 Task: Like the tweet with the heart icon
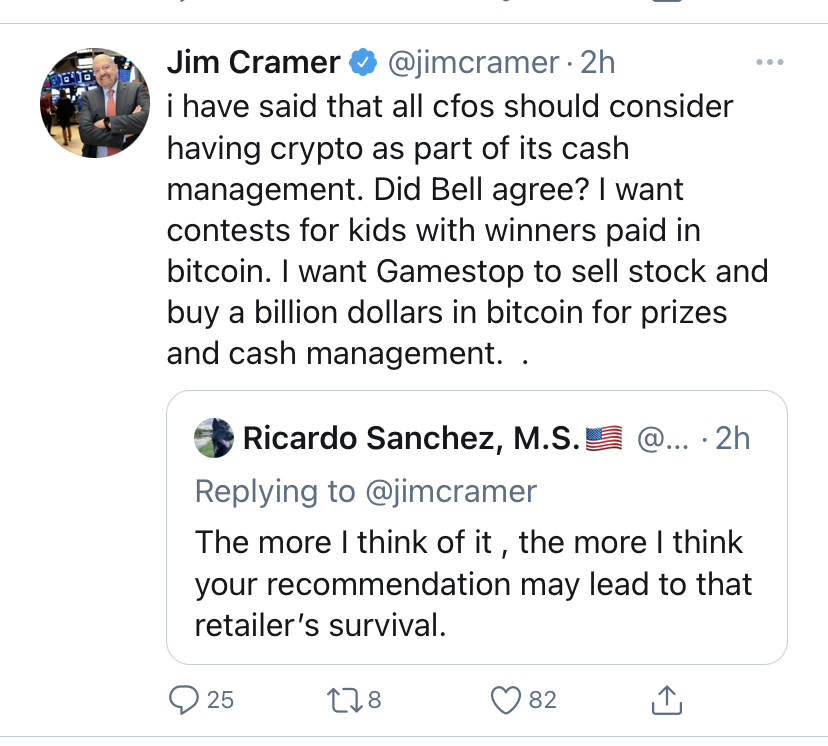[x=506, y=700]
